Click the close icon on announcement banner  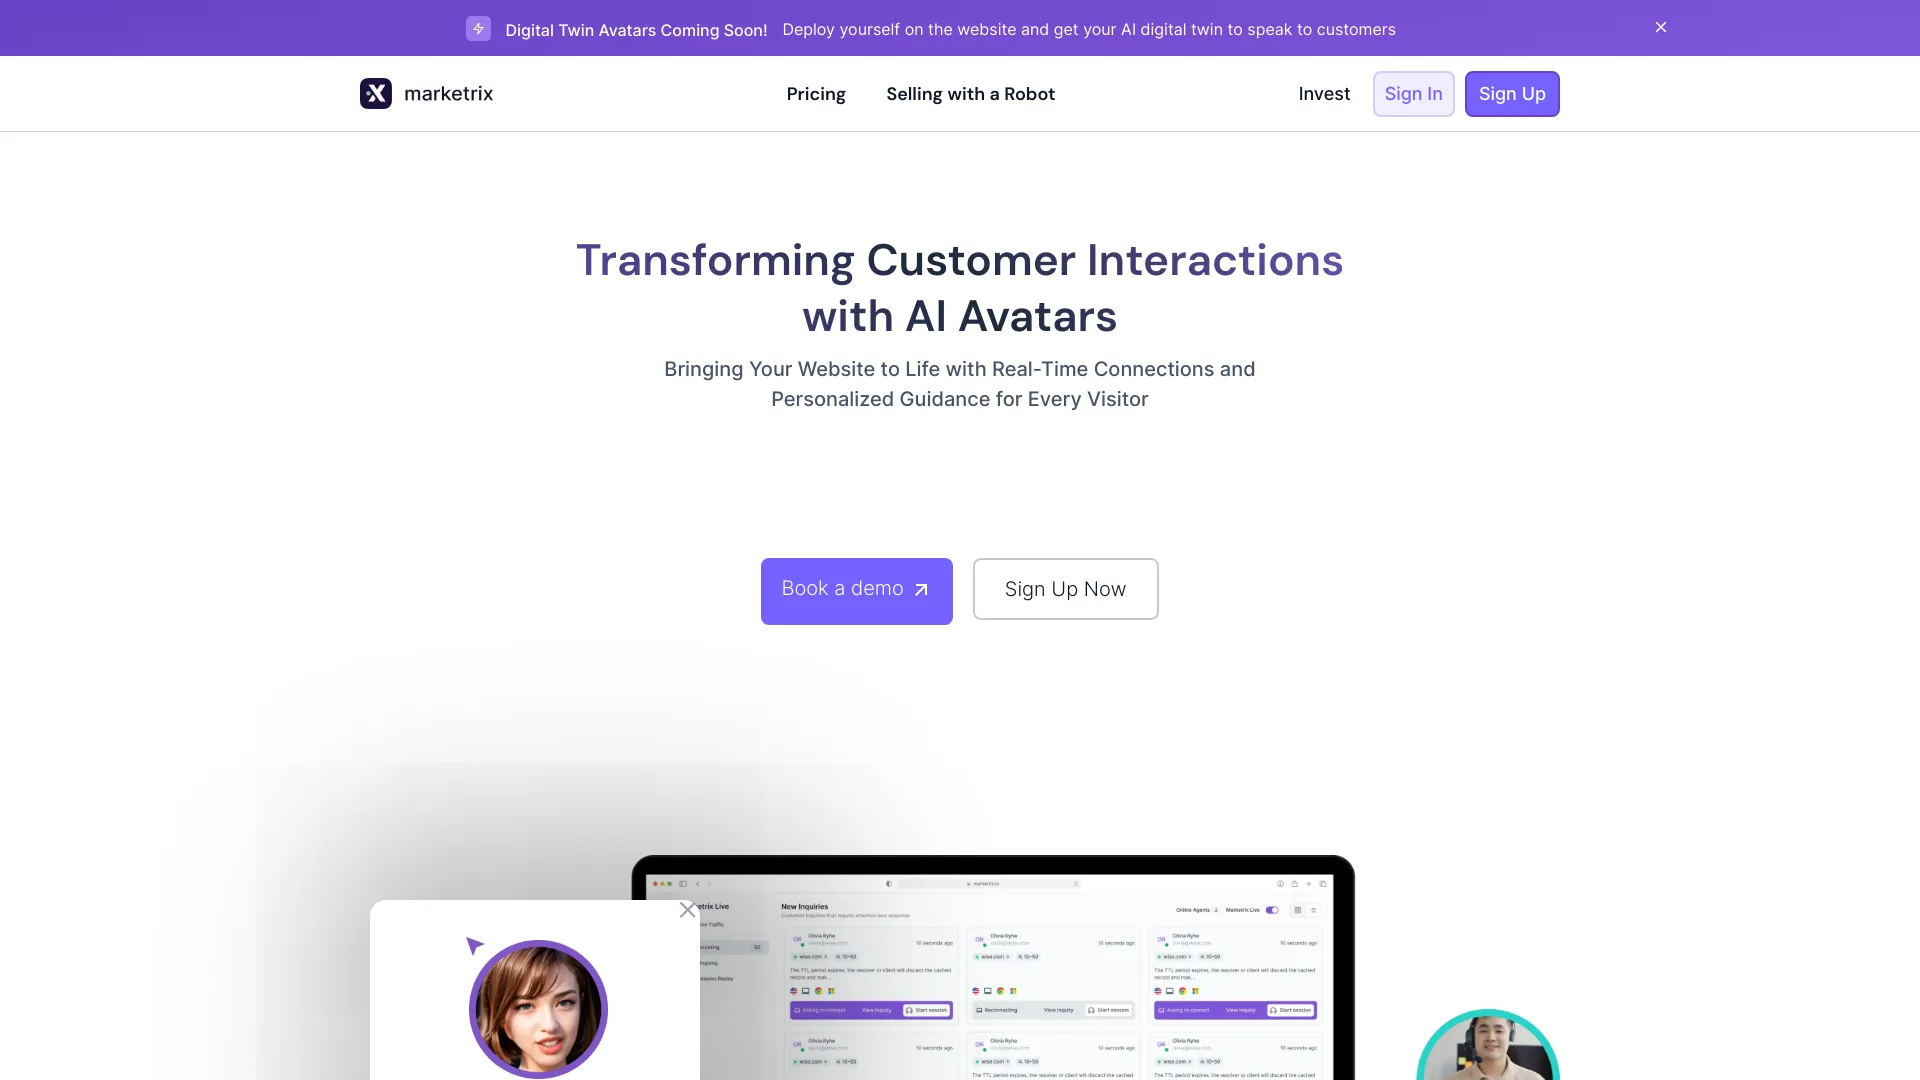click(x=1662, y=28)
